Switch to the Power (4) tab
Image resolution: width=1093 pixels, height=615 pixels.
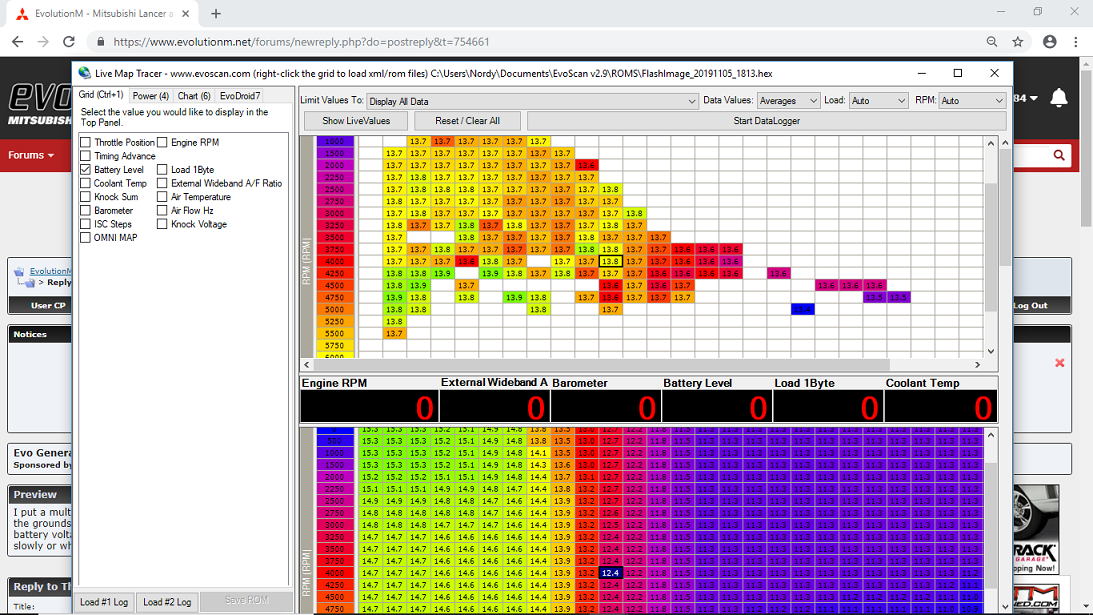[151, 96]
